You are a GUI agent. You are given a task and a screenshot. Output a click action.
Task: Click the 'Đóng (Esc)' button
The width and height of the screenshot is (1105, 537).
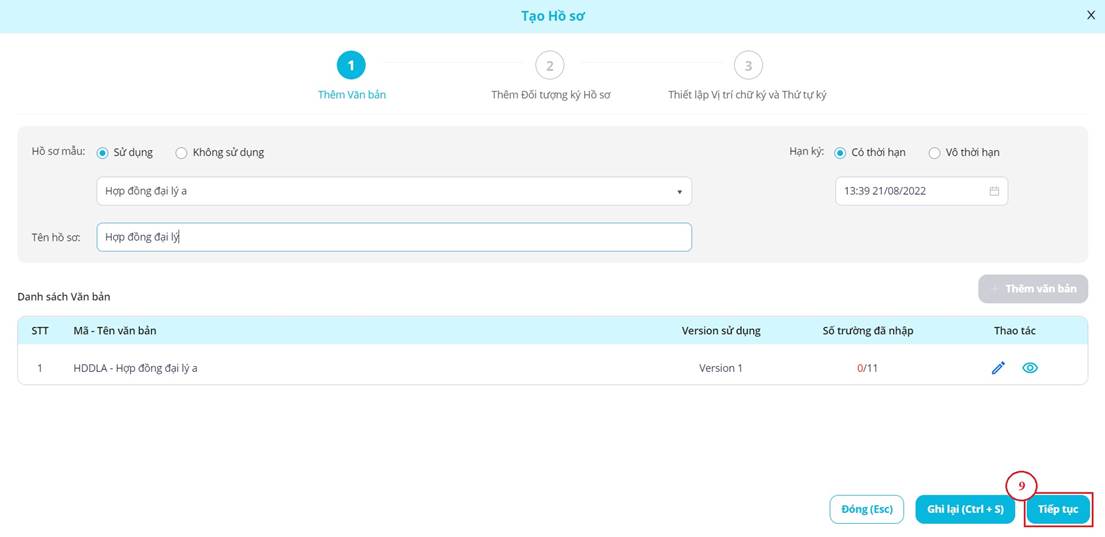pos(866,509)
